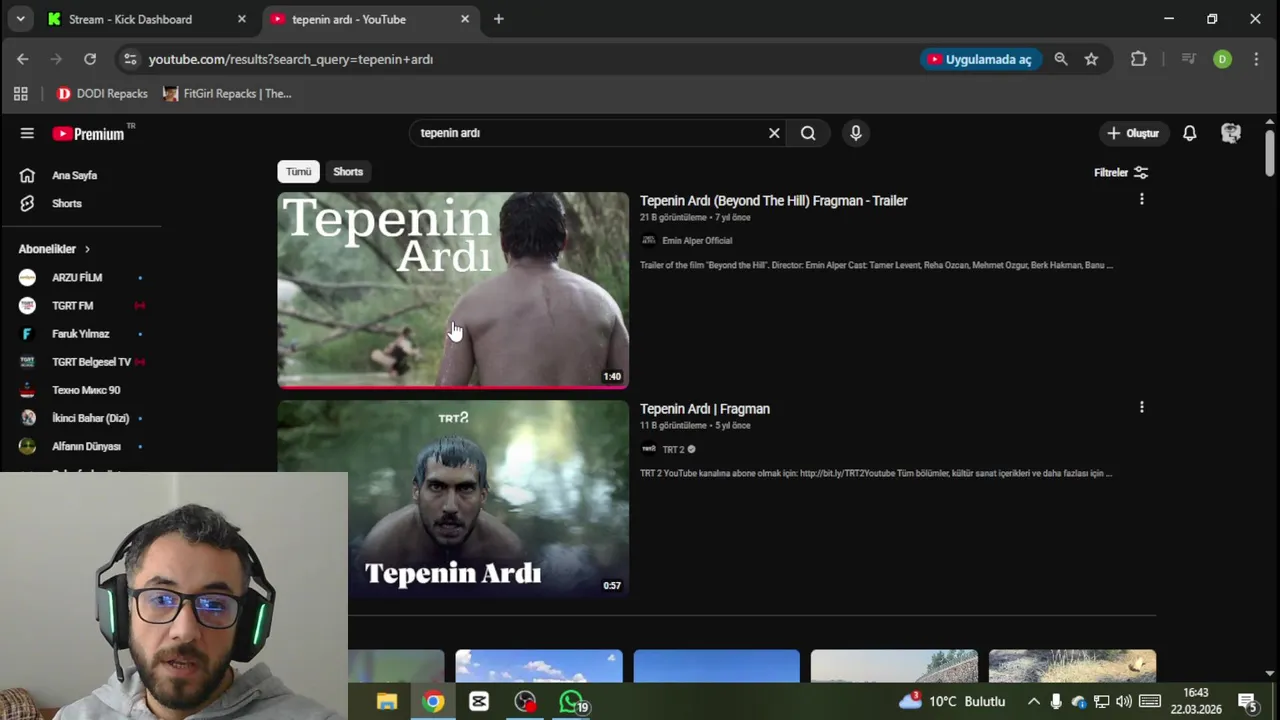Click the zoom magnifier icon in address bar
1280x720 pixels.
point(1061,59)
